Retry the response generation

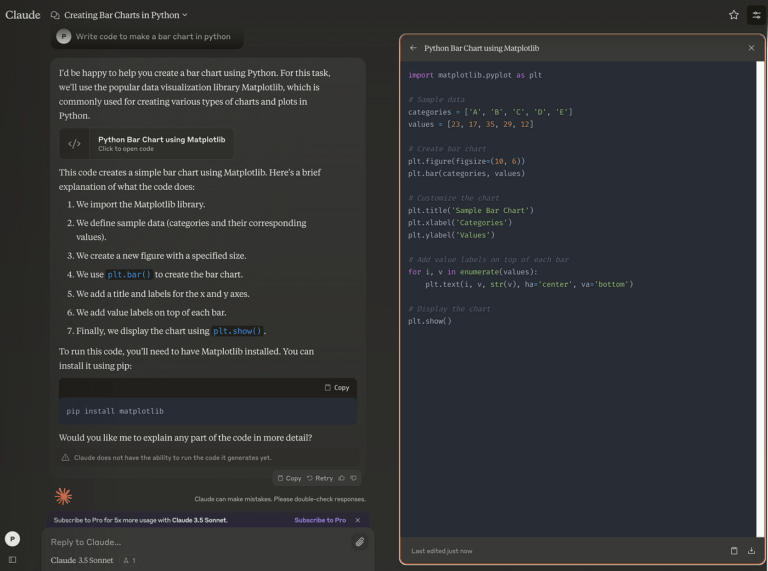319,478
